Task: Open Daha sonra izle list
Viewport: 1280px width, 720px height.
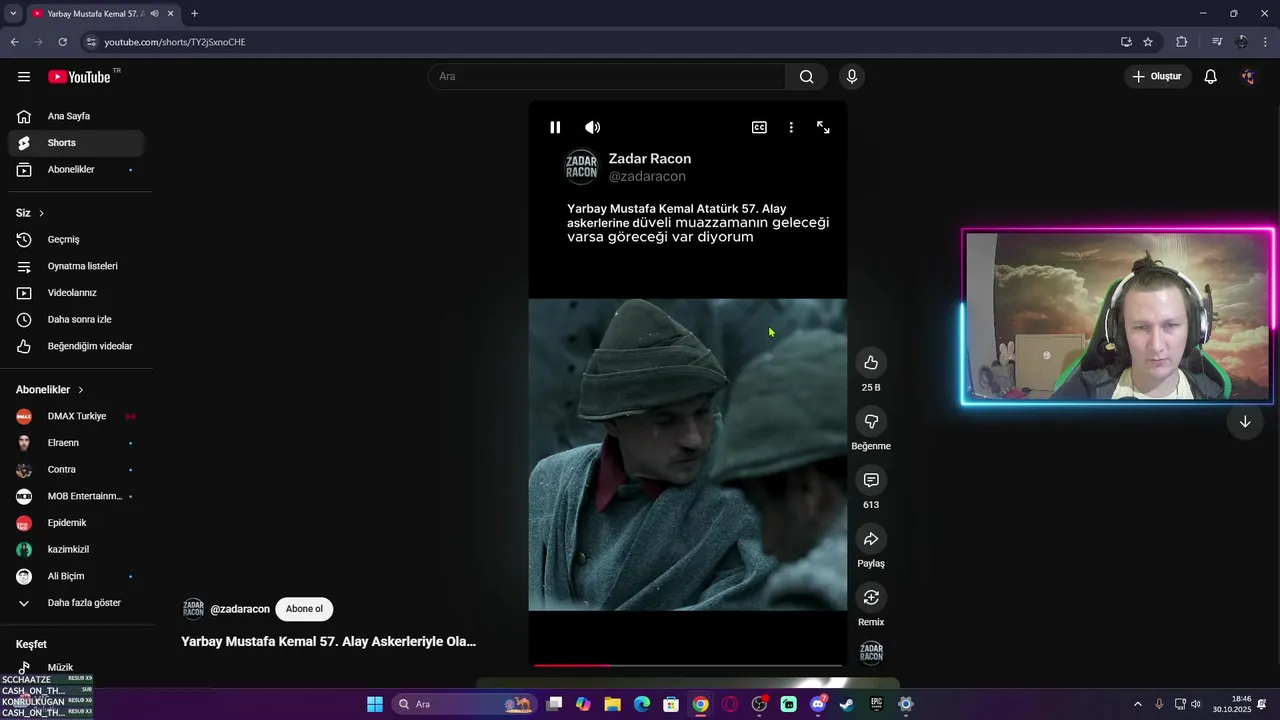Action: tap(76, 320)
